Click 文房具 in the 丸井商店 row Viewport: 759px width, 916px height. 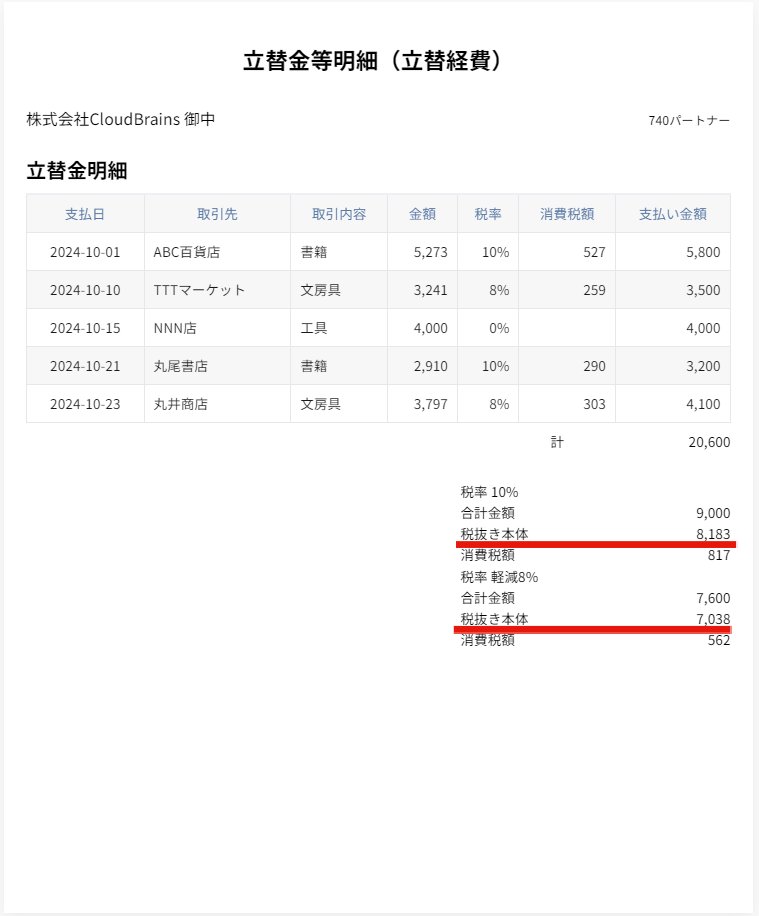pos(339,404)
